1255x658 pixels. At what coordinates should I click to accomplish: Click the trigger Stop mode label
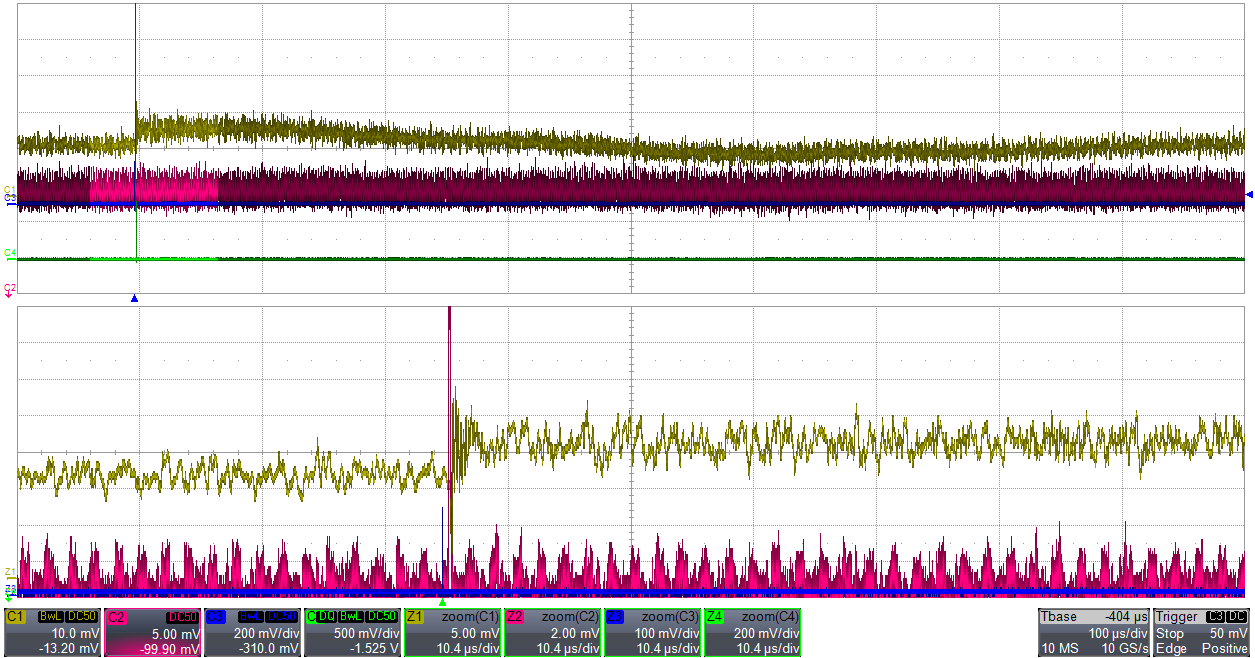tap(1169, 633)
